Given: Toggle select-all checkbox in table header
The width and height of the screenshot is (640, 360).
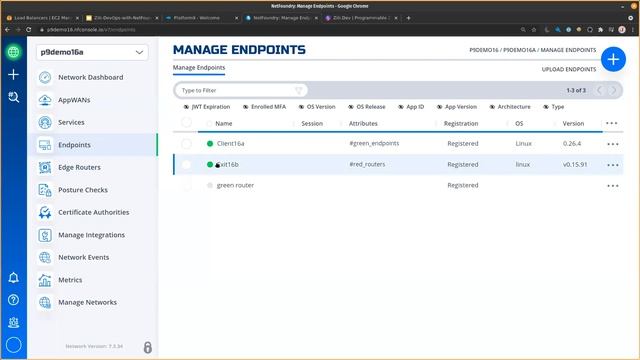Looking at the screenshot, I should 187,122.
